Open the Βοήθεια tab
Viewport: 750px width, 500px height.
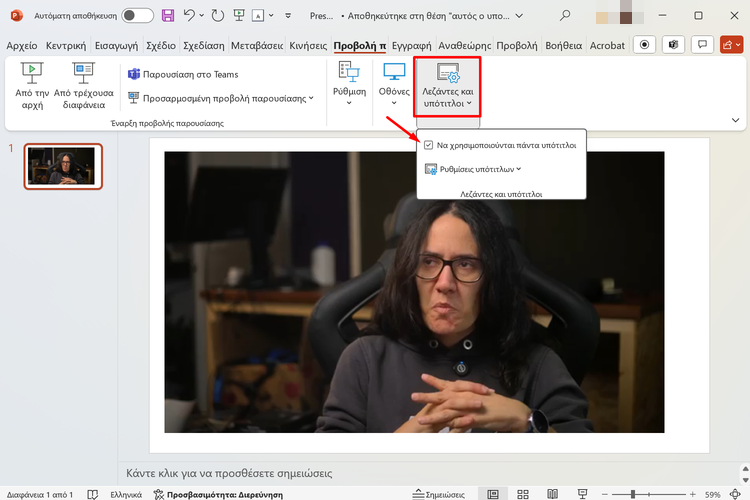pyautogui.click(x=563, y=46)
